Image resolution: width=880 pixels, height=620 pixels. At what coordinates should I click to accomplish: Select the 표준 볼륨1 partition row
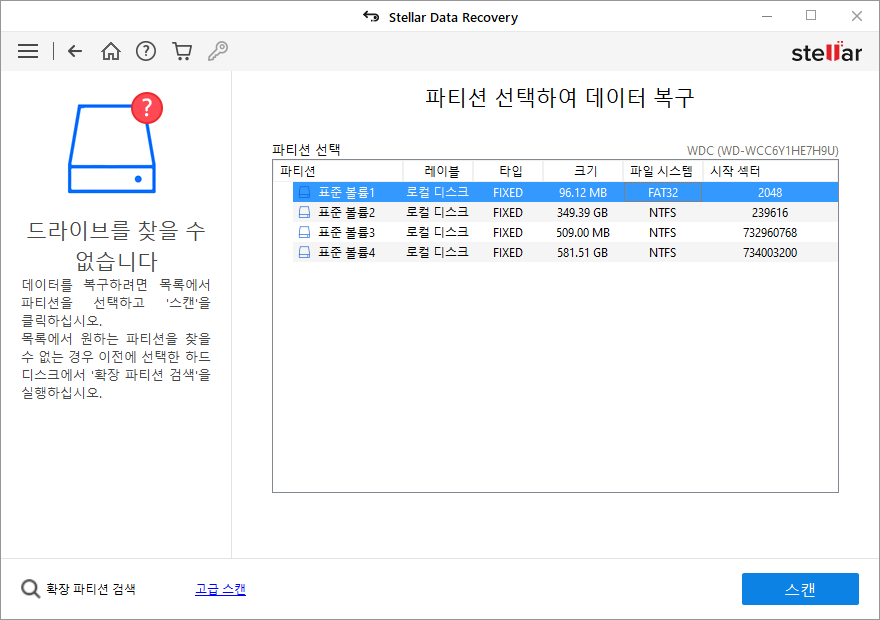[565, 192]
